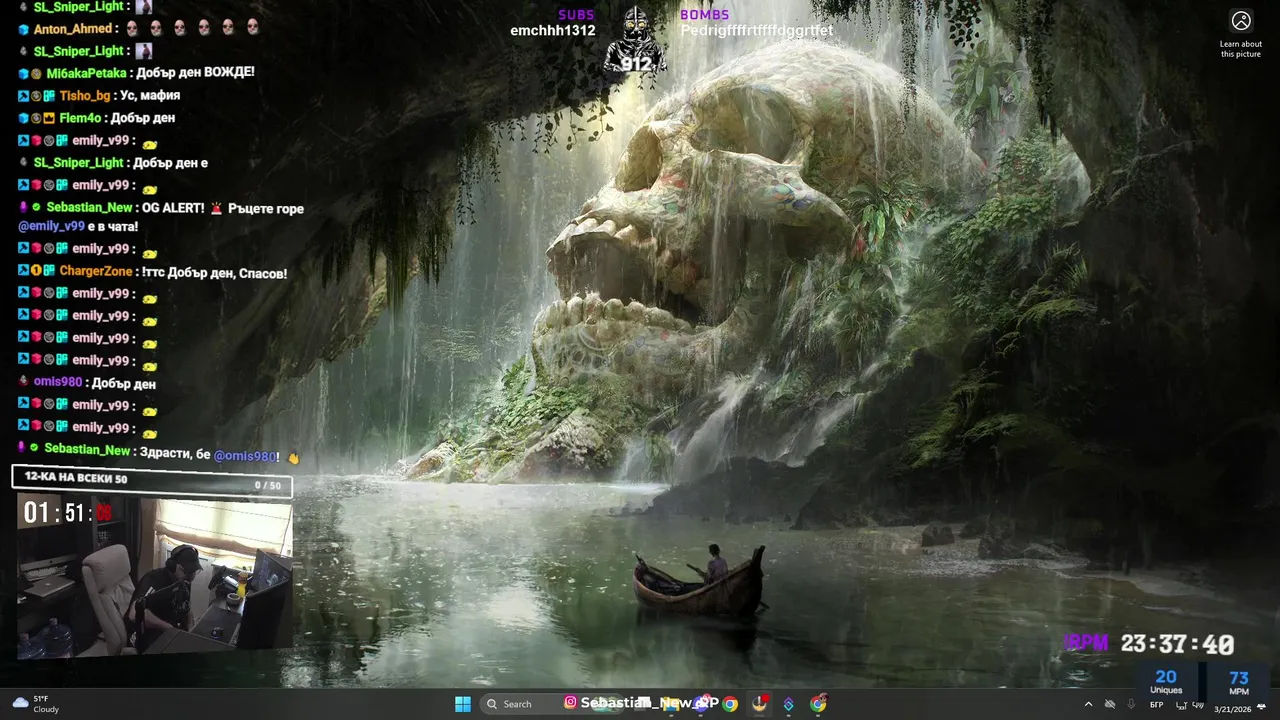The image size is (1280, 720).
Task: Open the network status tray icon
Action: [x=1180, y=705]
